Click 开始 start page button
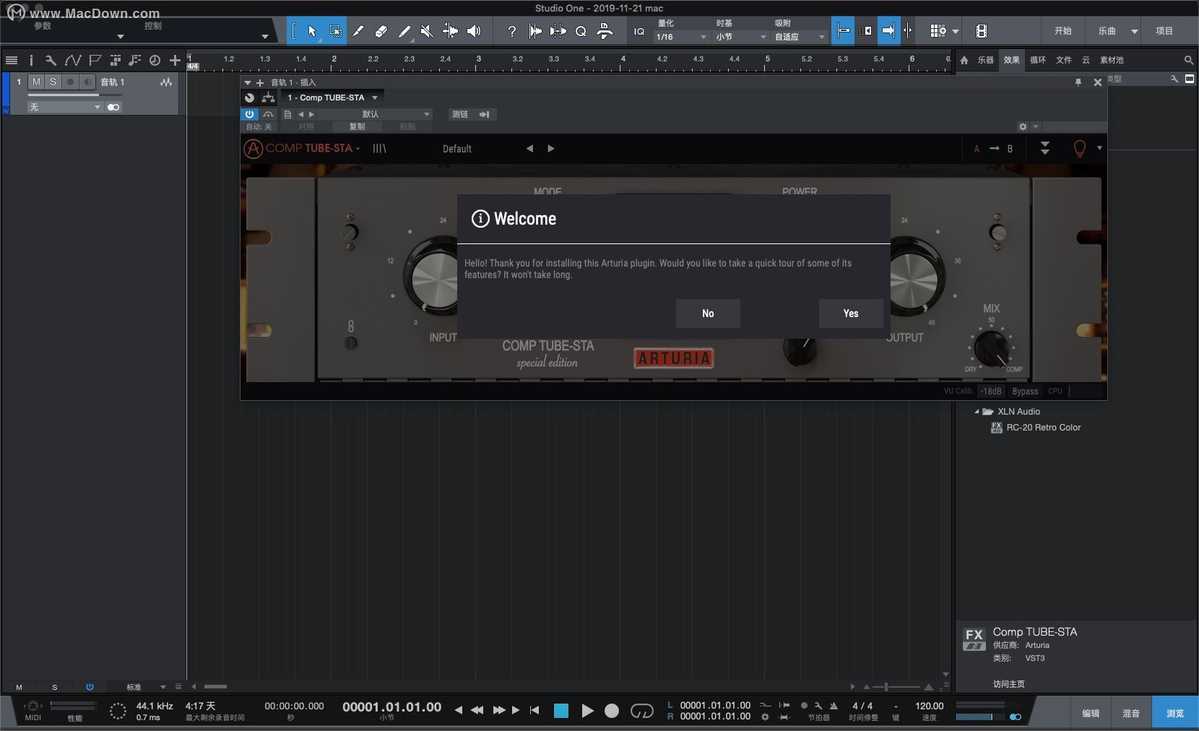Viewport: 1199px width, 731px height. coord(1063,31)
